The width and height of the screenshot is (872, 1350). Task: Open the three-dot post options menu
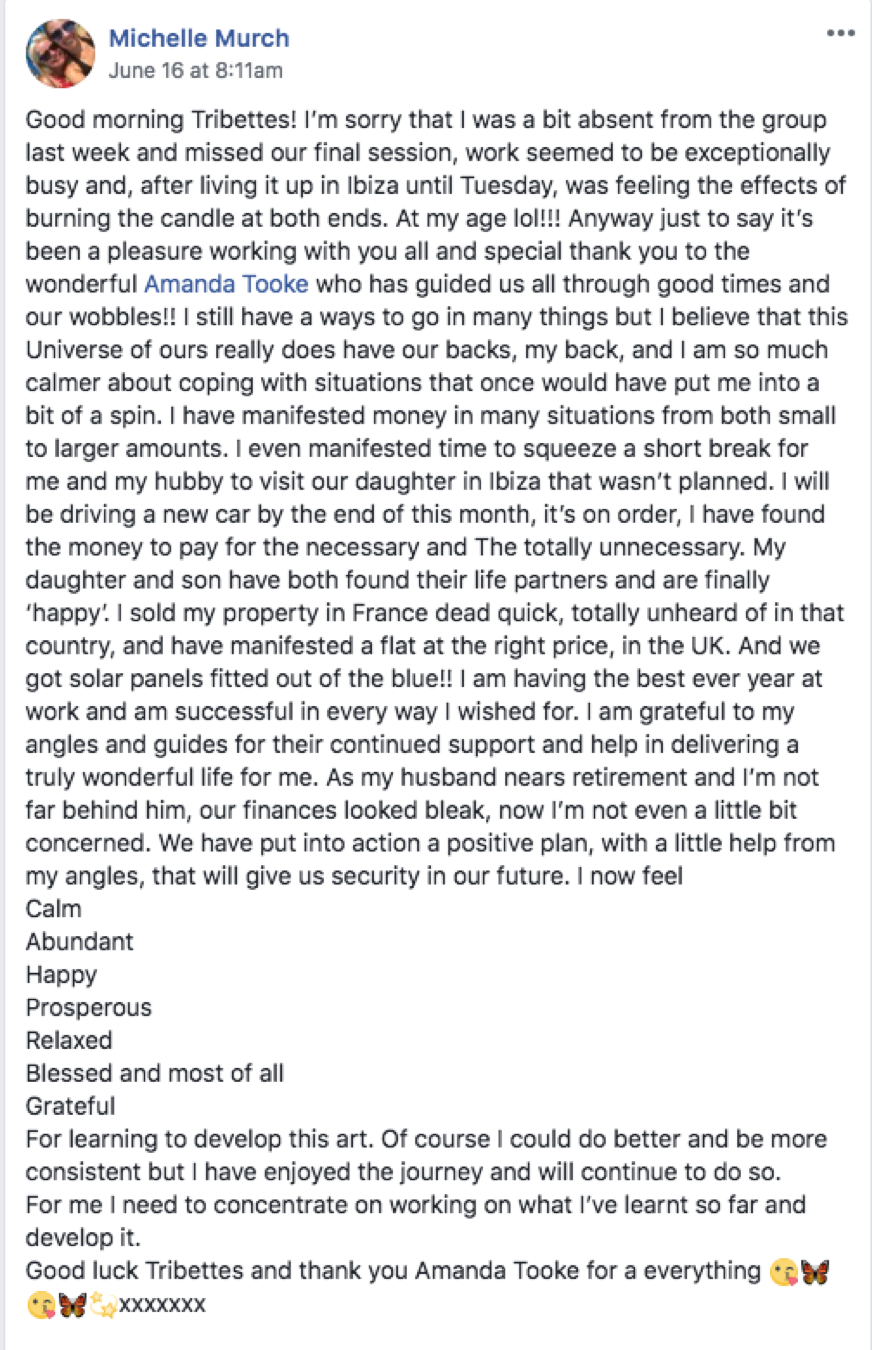coord(841,33)
